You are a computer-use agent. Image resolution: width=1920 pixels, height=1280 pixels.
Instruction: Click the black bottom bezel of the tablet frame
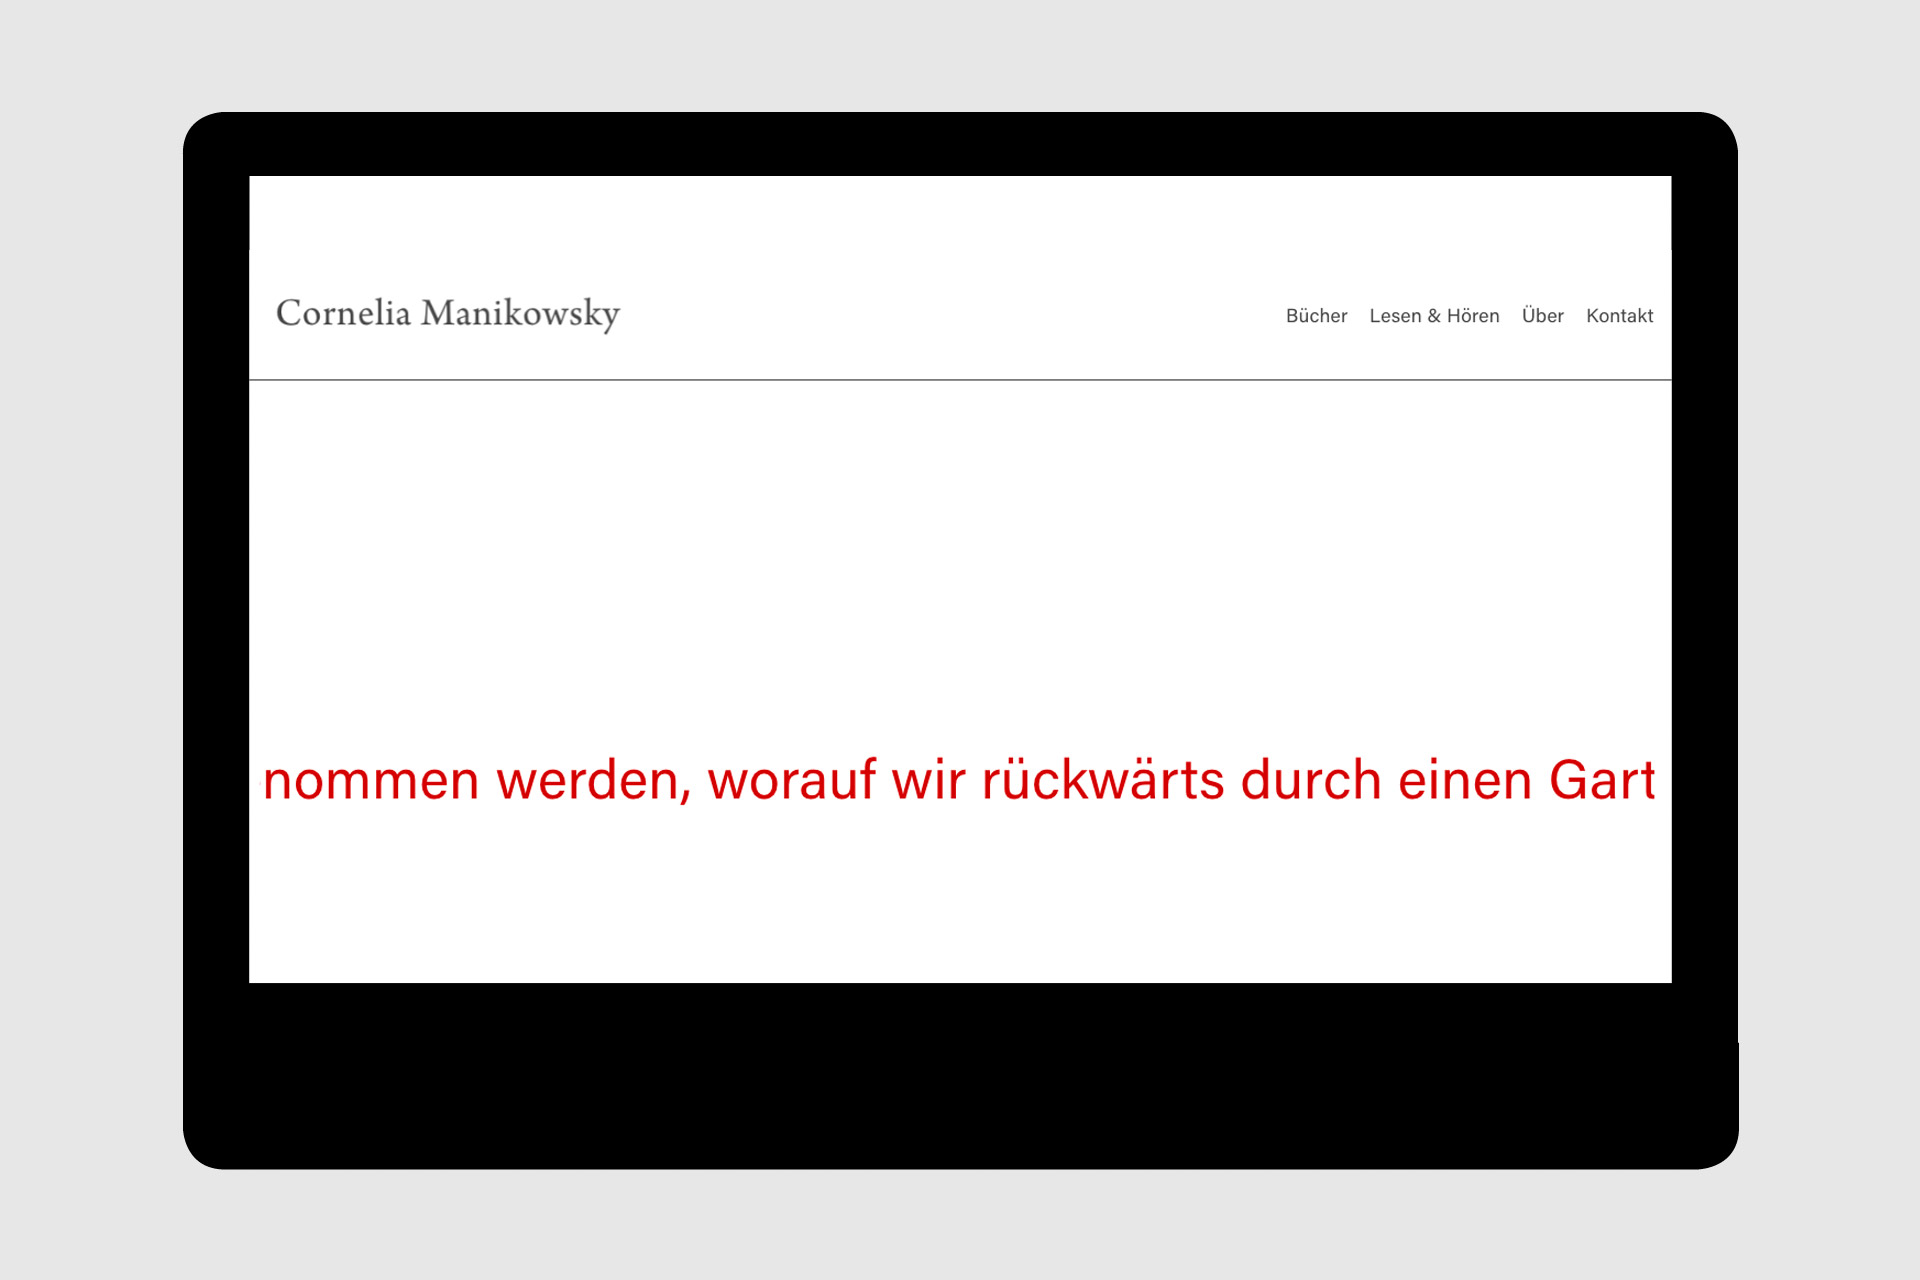pyautogui.click(x=960, y=1075)
